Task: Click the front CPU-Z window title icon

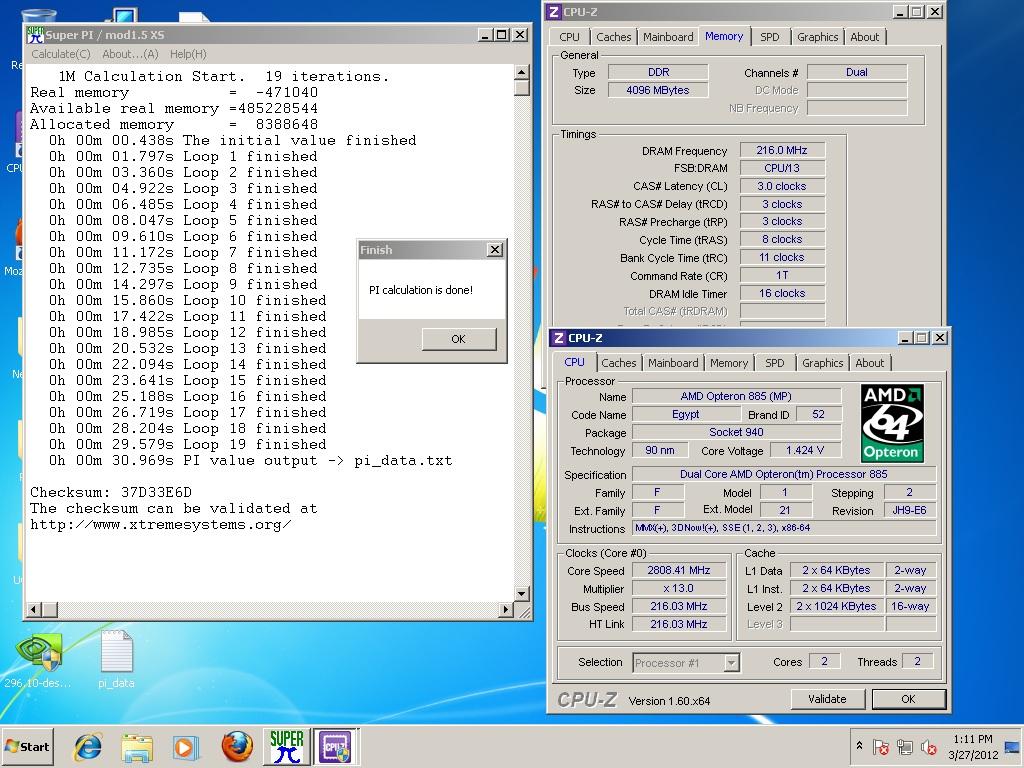Action: pos(558,338)
